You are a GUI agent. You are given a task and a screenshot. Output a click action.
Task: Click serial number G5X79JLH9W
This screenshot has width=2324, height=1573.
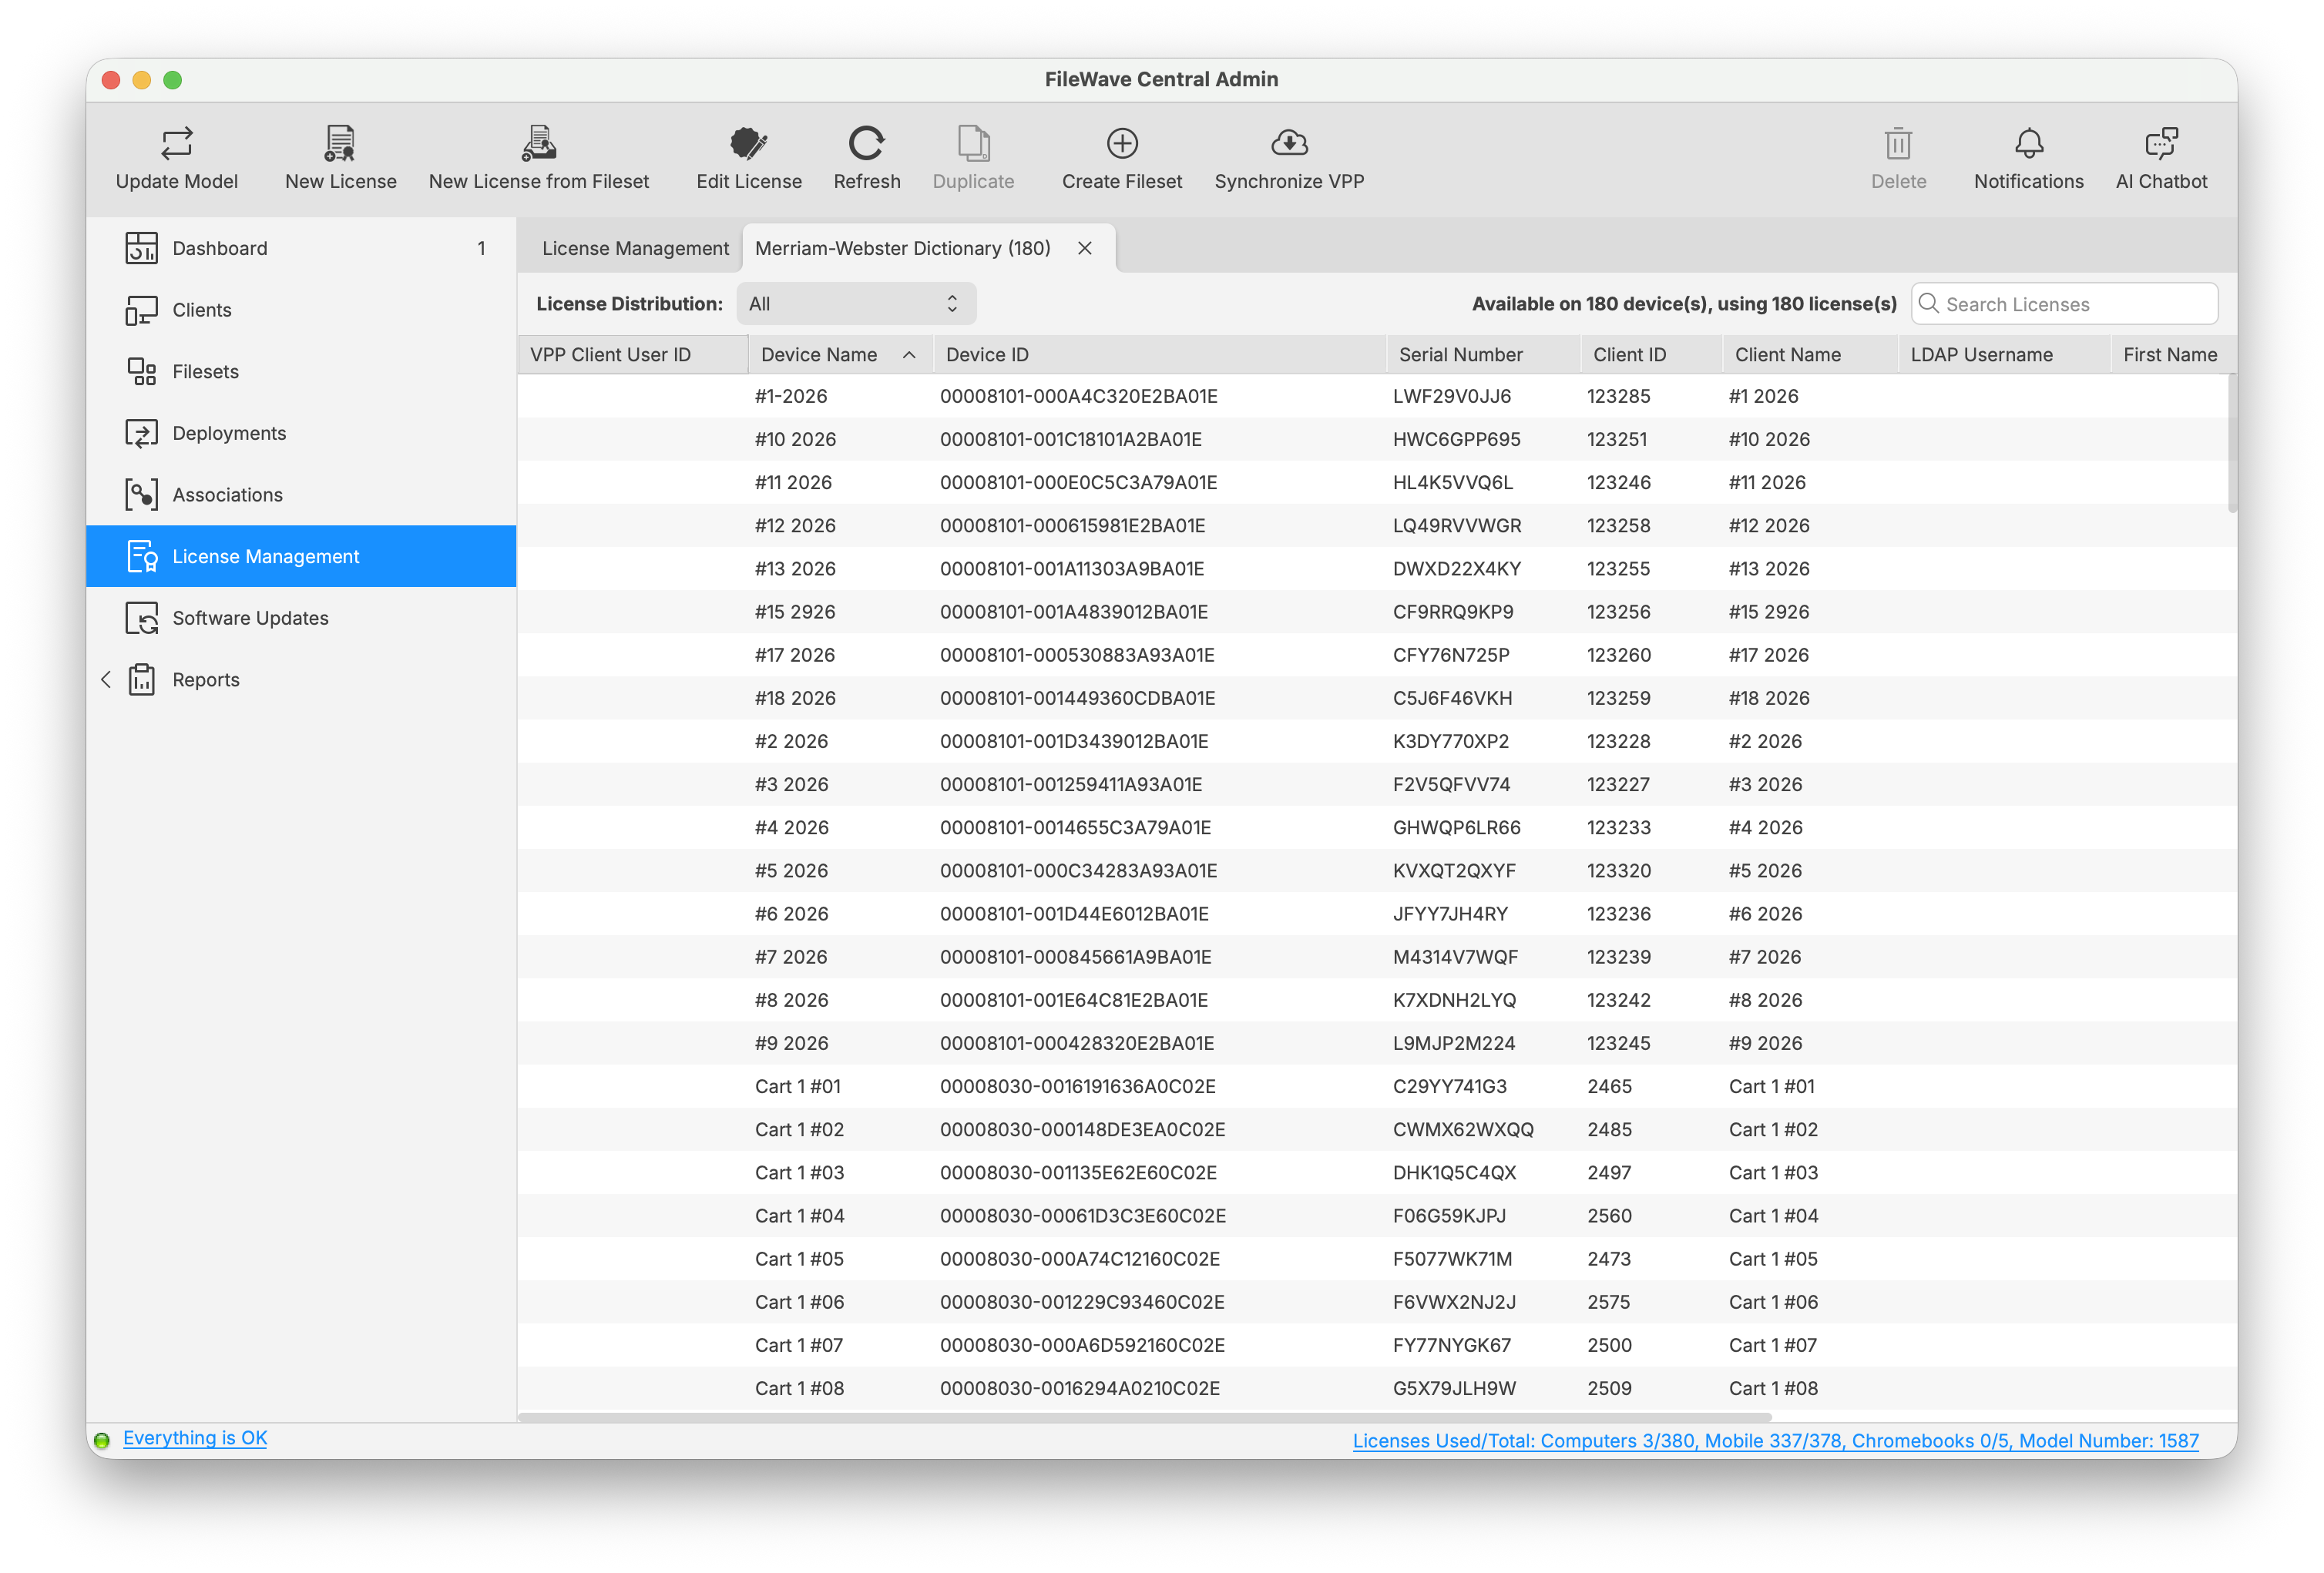click(1454, 1389)
